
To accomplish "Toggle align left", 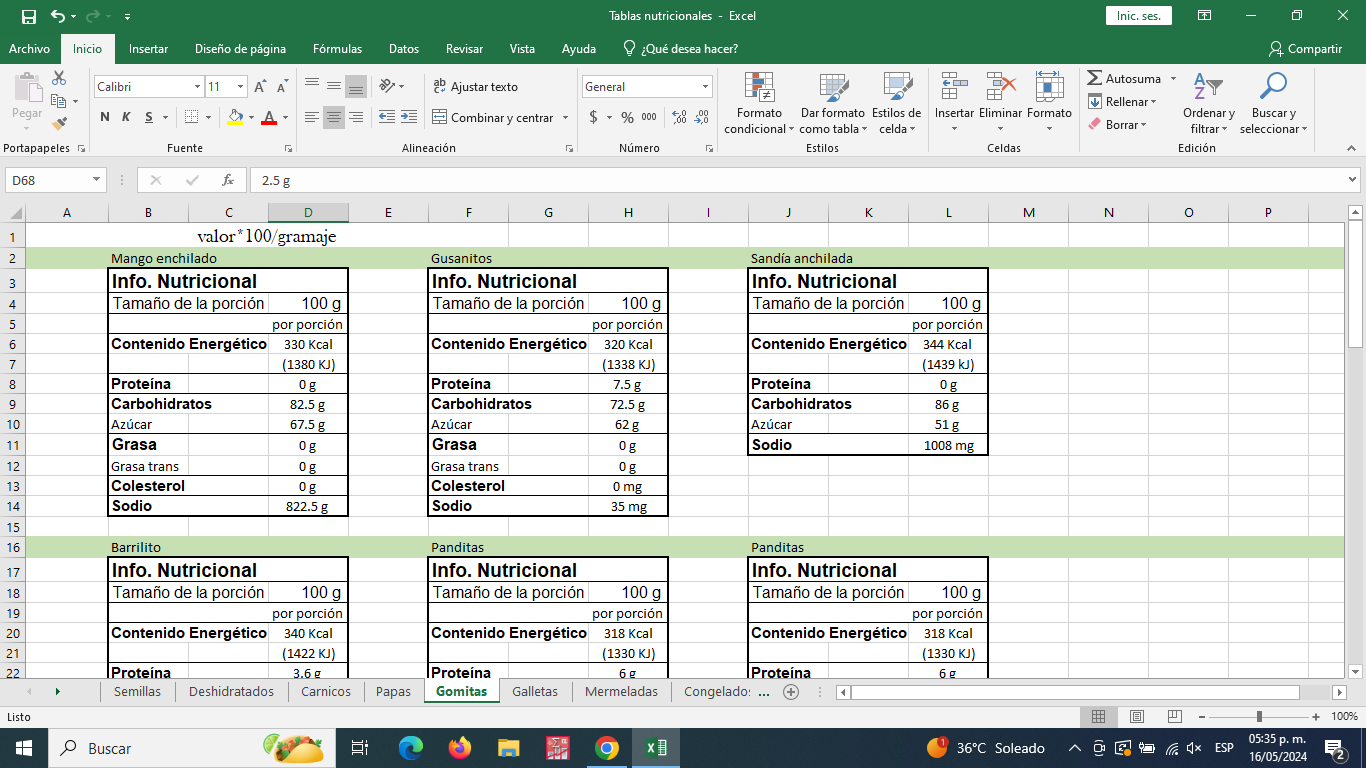I will tap(312, 117).
